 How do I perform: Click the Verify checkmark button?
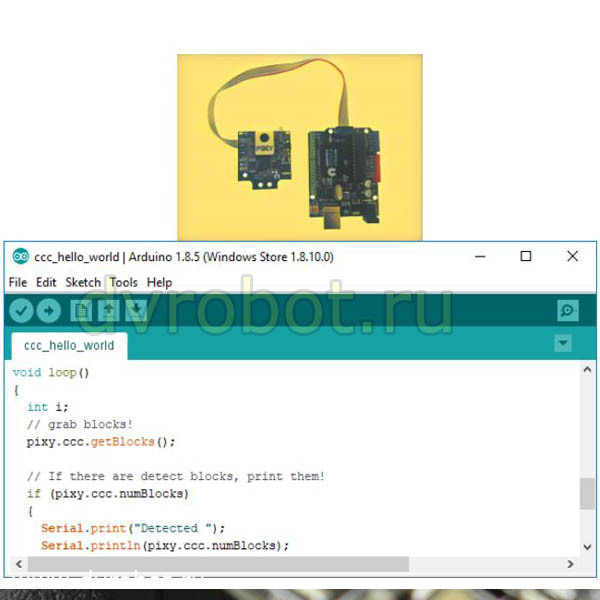click(21, 310)
